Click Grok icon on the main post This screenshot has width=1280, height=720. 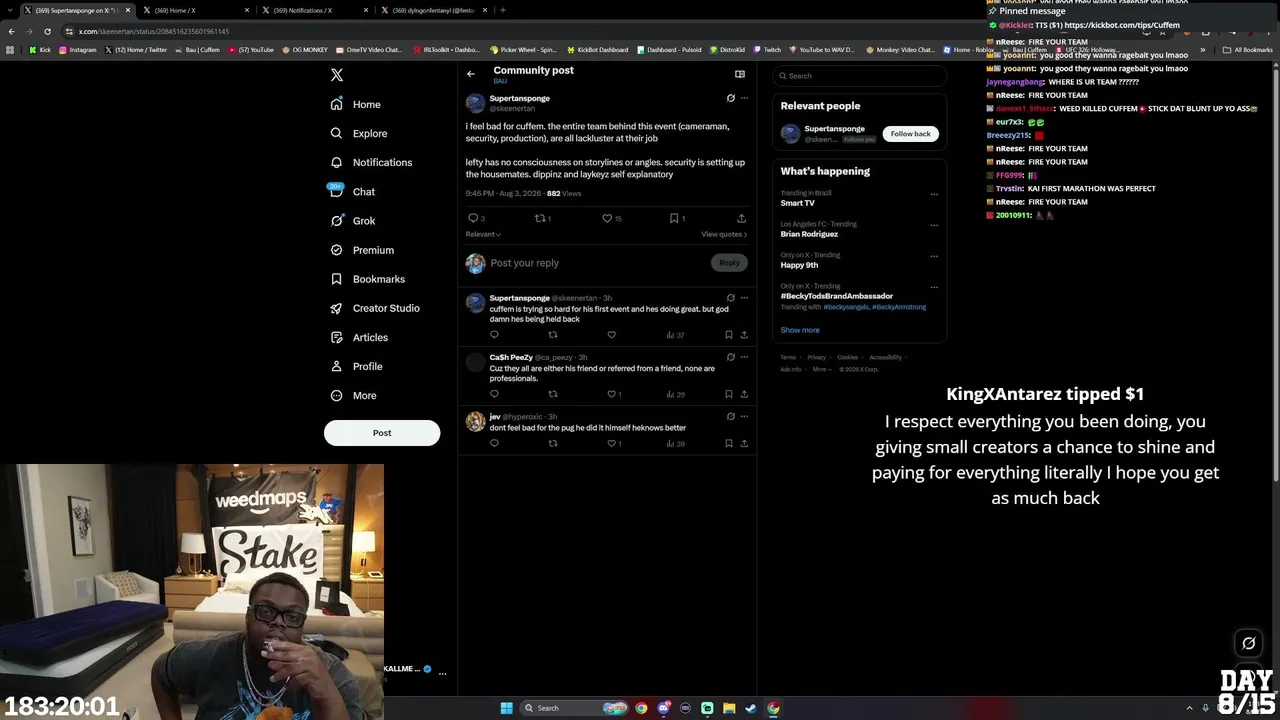pos(730,98)
